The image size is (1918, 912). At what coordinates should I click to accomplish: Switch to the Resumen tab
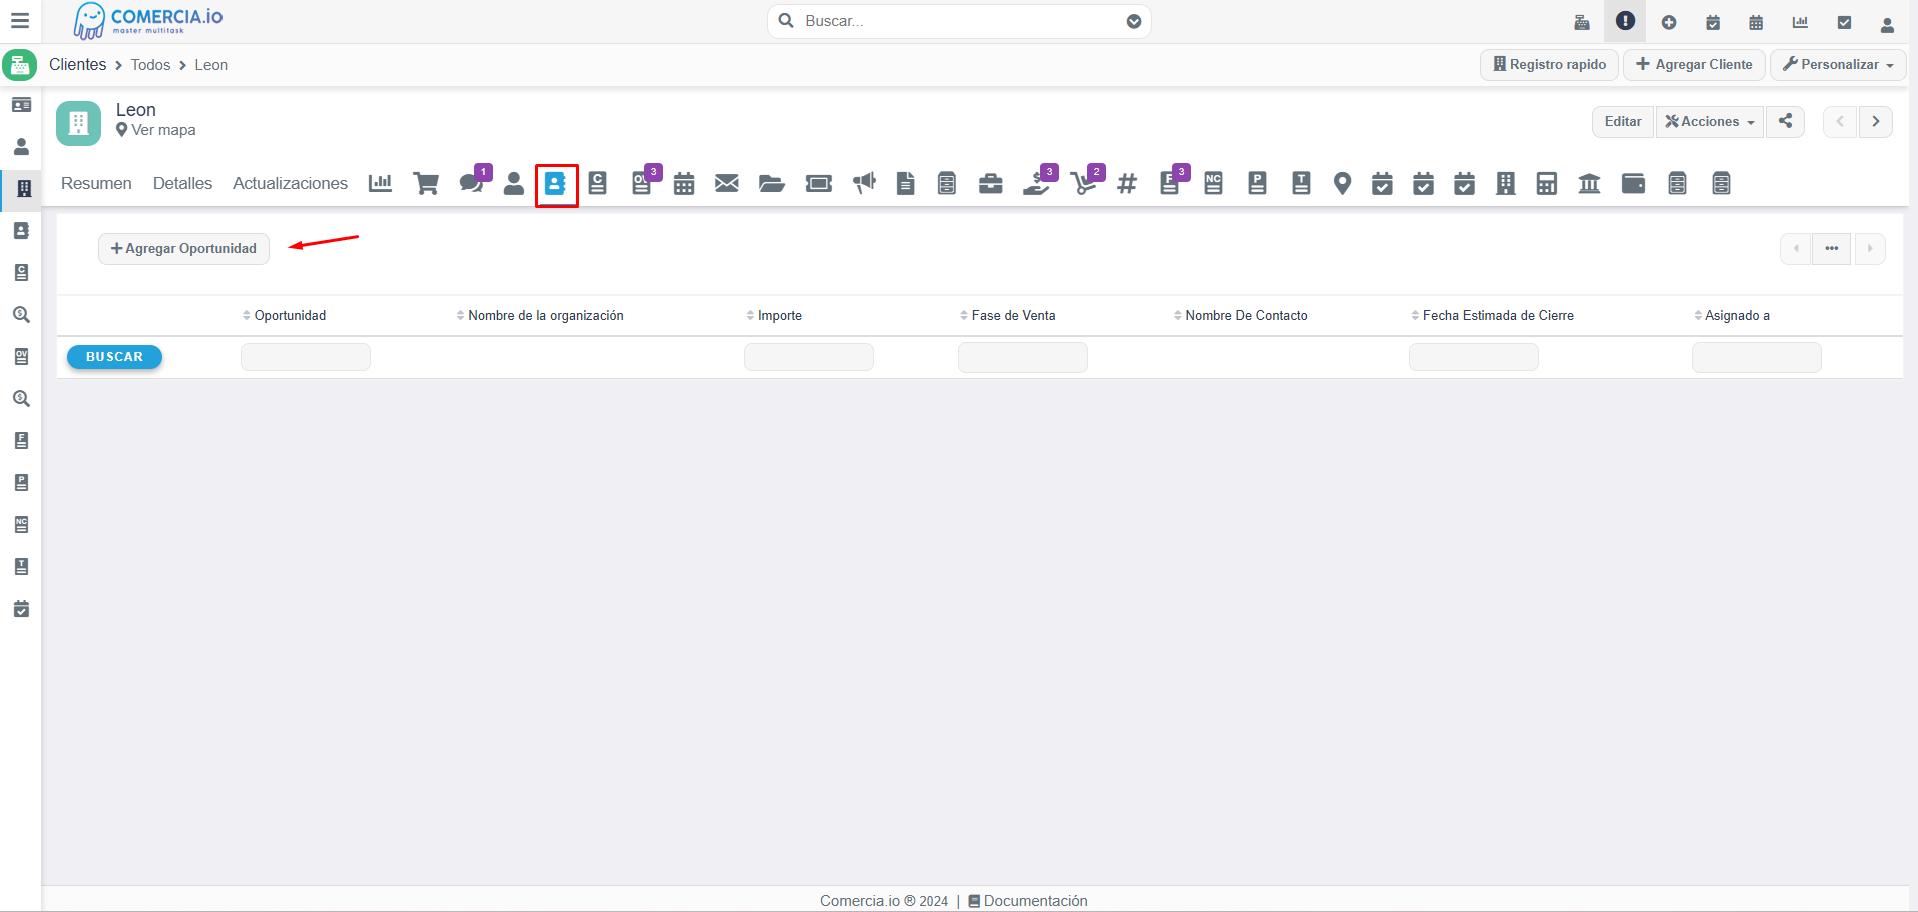pos(96,183)
